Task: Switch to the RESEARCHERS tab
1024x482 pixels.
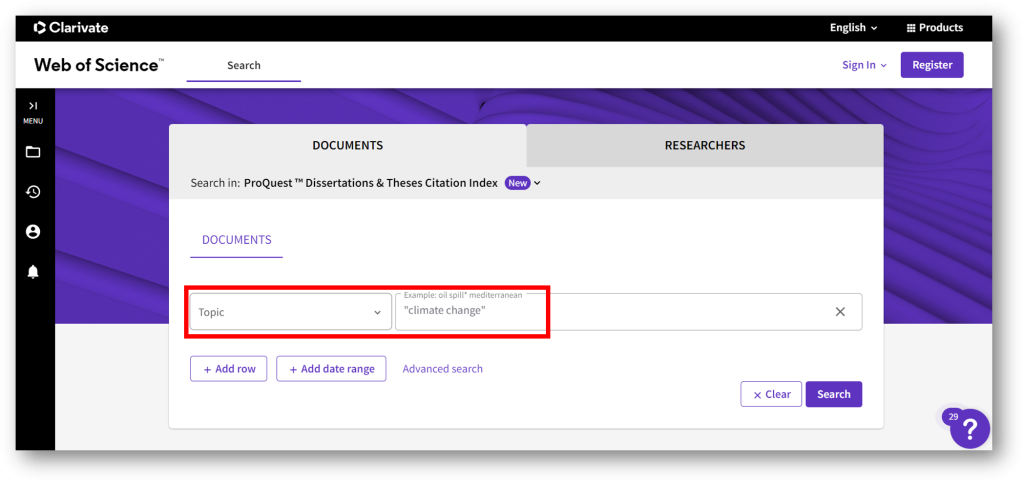Action: [x=705, y=145]
